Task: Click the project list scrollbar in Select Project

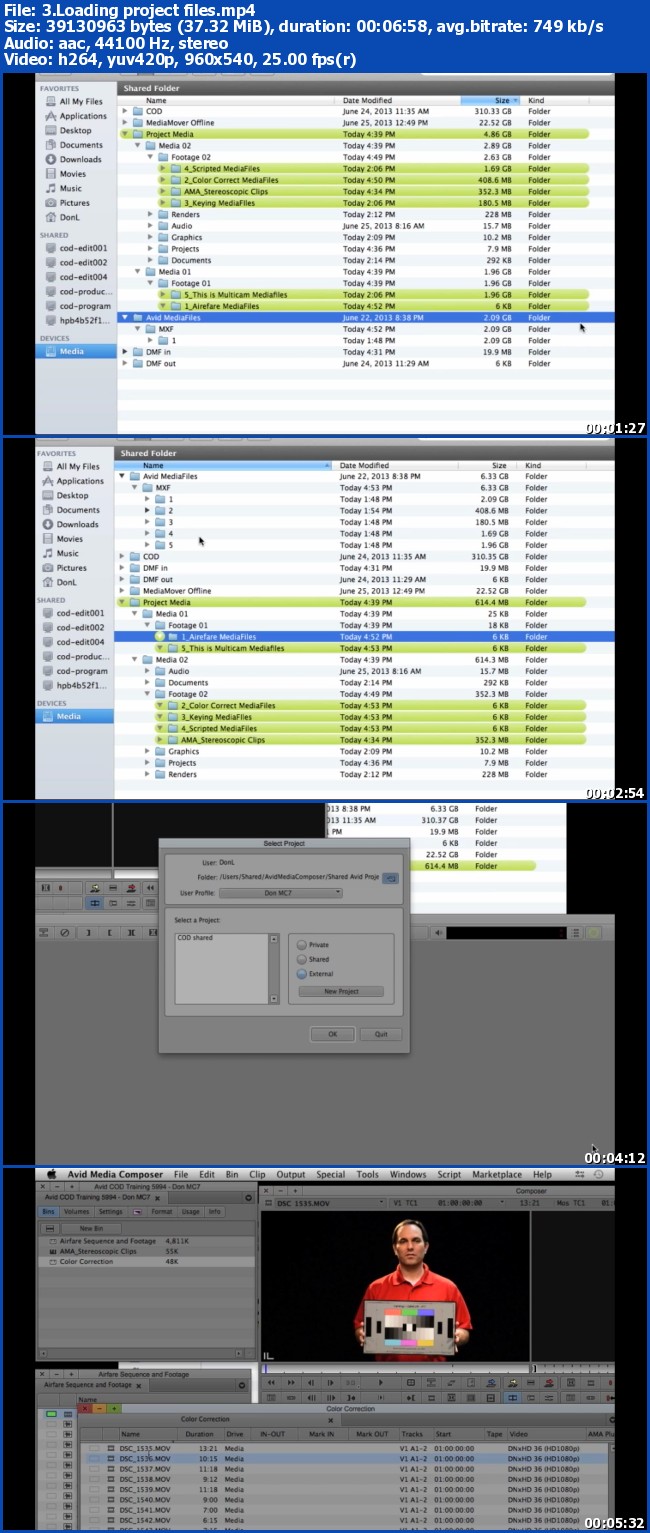Action: 274,968
